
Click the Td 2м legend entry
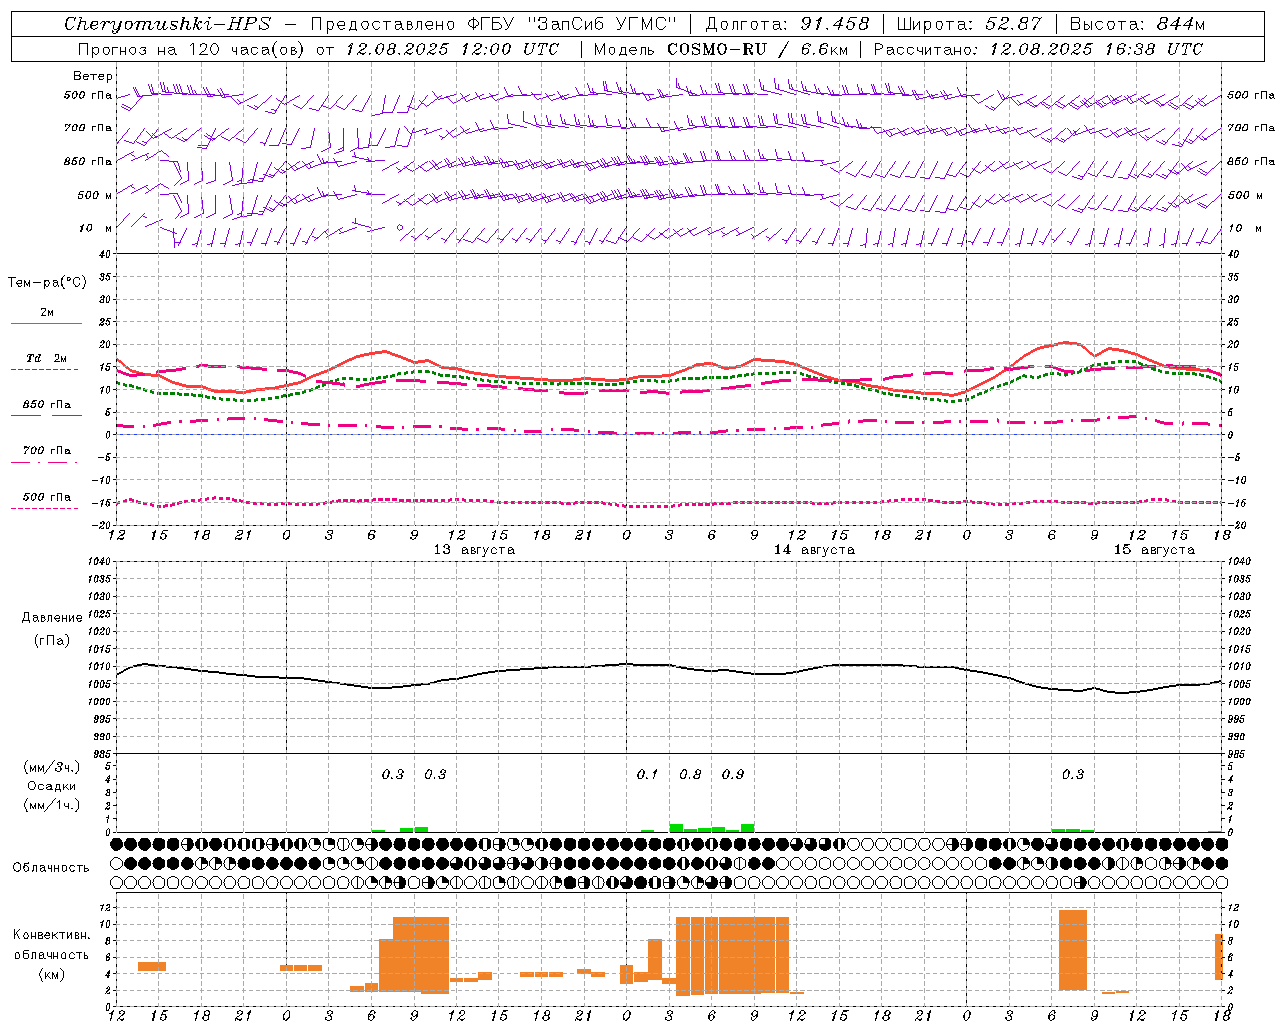pyautogui.click(x=46, y=358)
